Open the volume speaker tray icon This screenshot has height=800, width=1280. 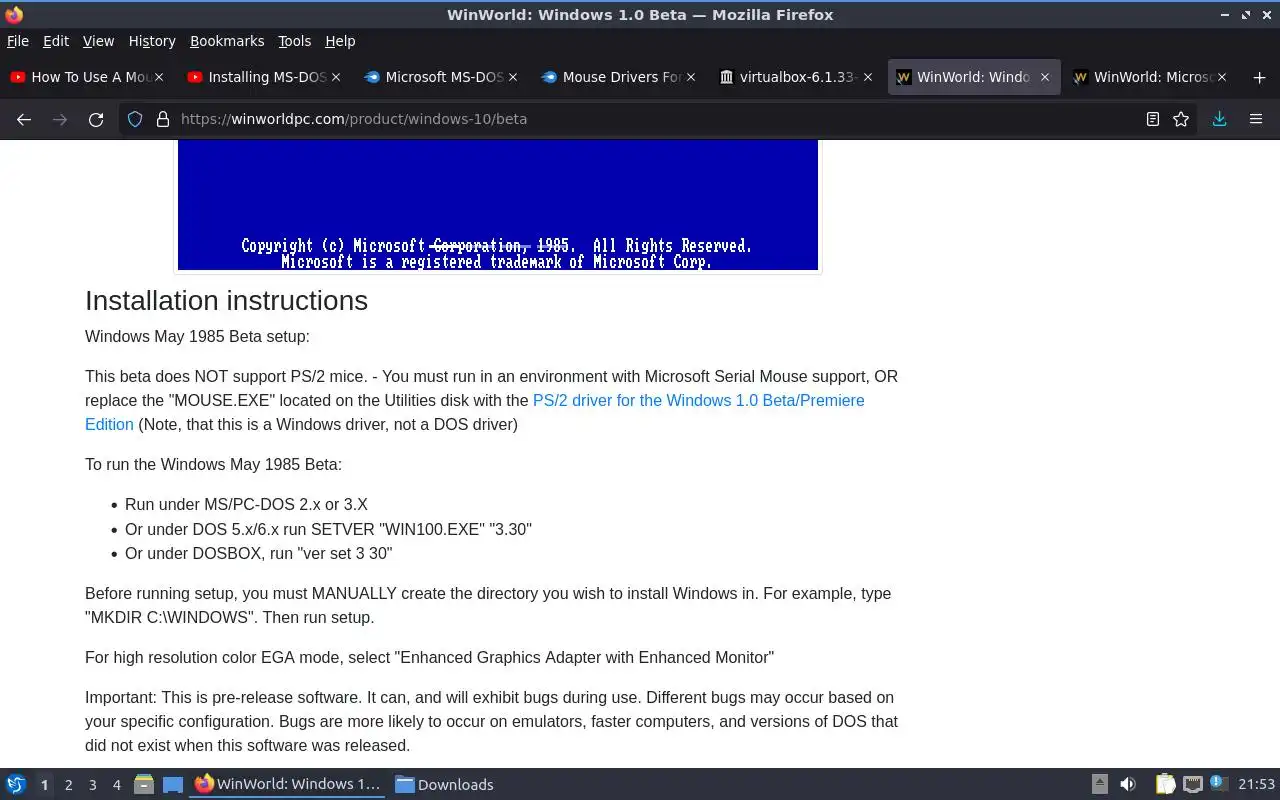tap(1128, 784)
